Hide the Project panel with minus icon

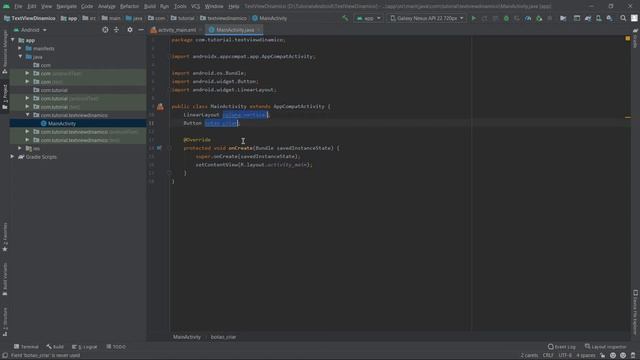coord(141,30)
